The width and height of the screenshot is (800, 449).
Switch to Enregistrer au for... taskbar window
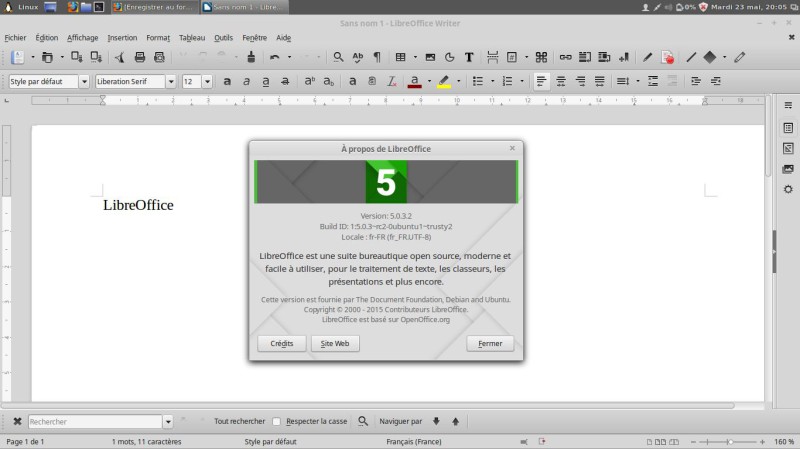[x=155, y=7]
